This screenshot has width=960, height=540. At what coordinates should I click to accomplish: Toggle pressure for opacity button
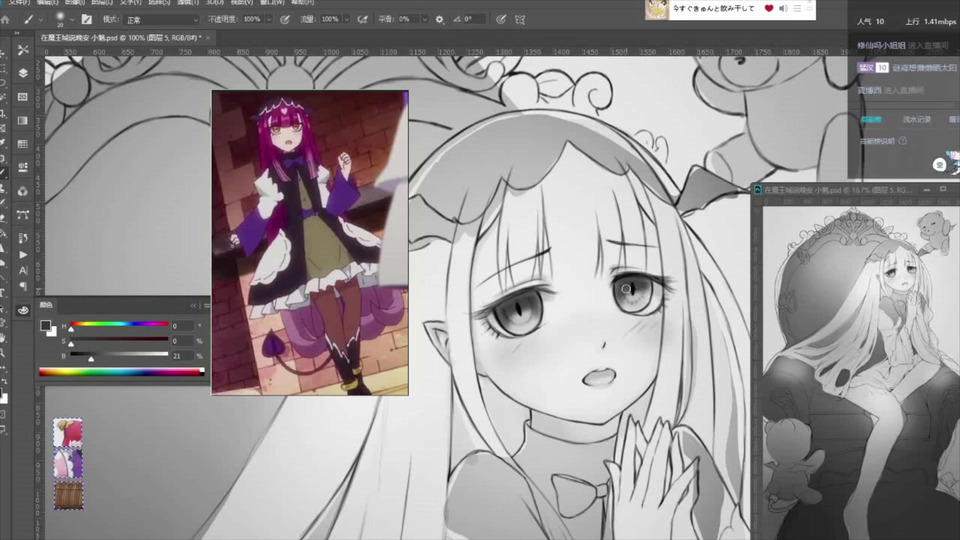pos(285,20)
